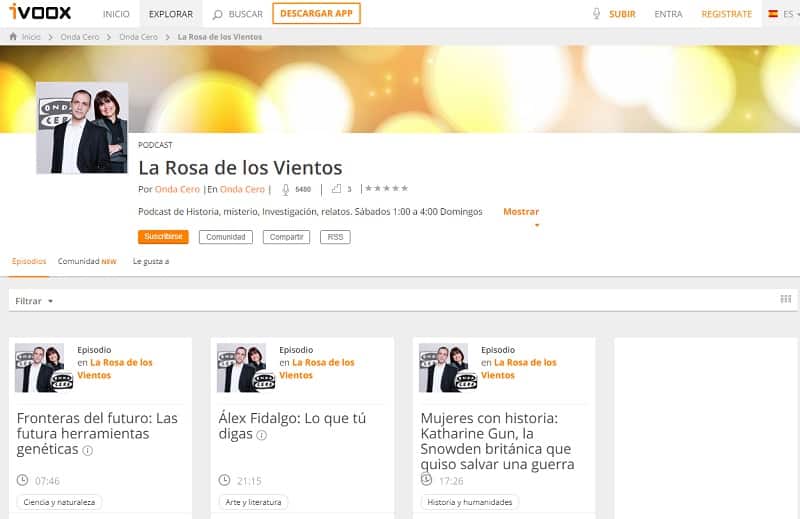Open the EXPLORAR menu item

click(x=171, y=14)
